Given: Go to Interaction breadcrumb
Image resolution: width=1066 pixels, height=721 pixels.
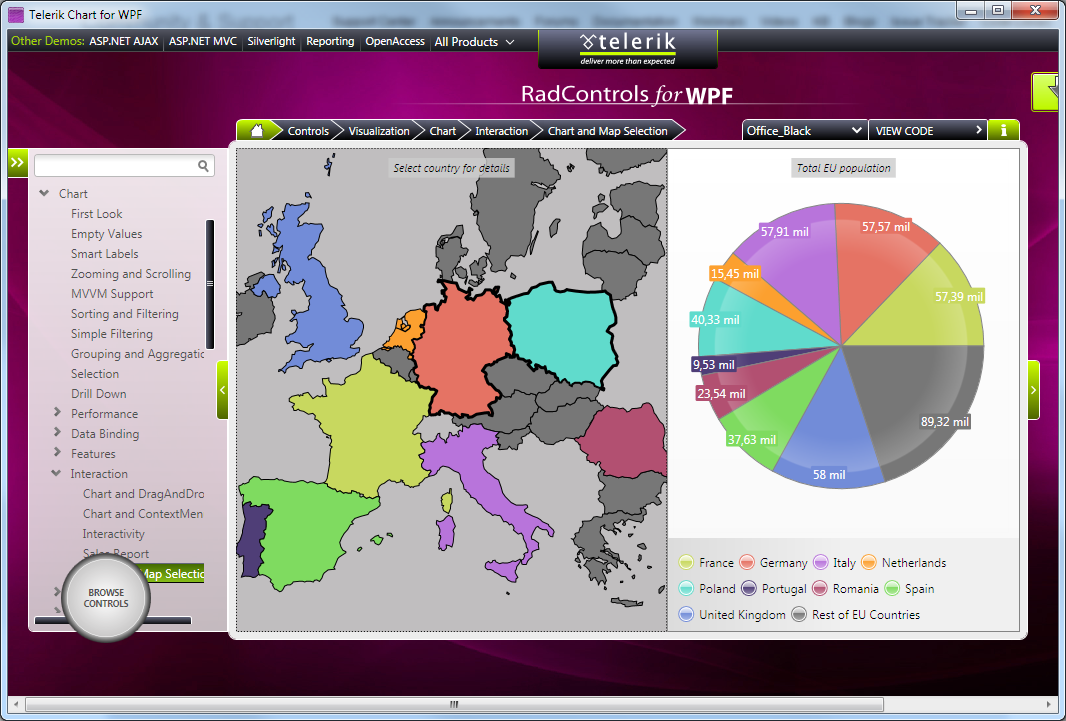Looking at the screenshot, I should click(501, 131).
